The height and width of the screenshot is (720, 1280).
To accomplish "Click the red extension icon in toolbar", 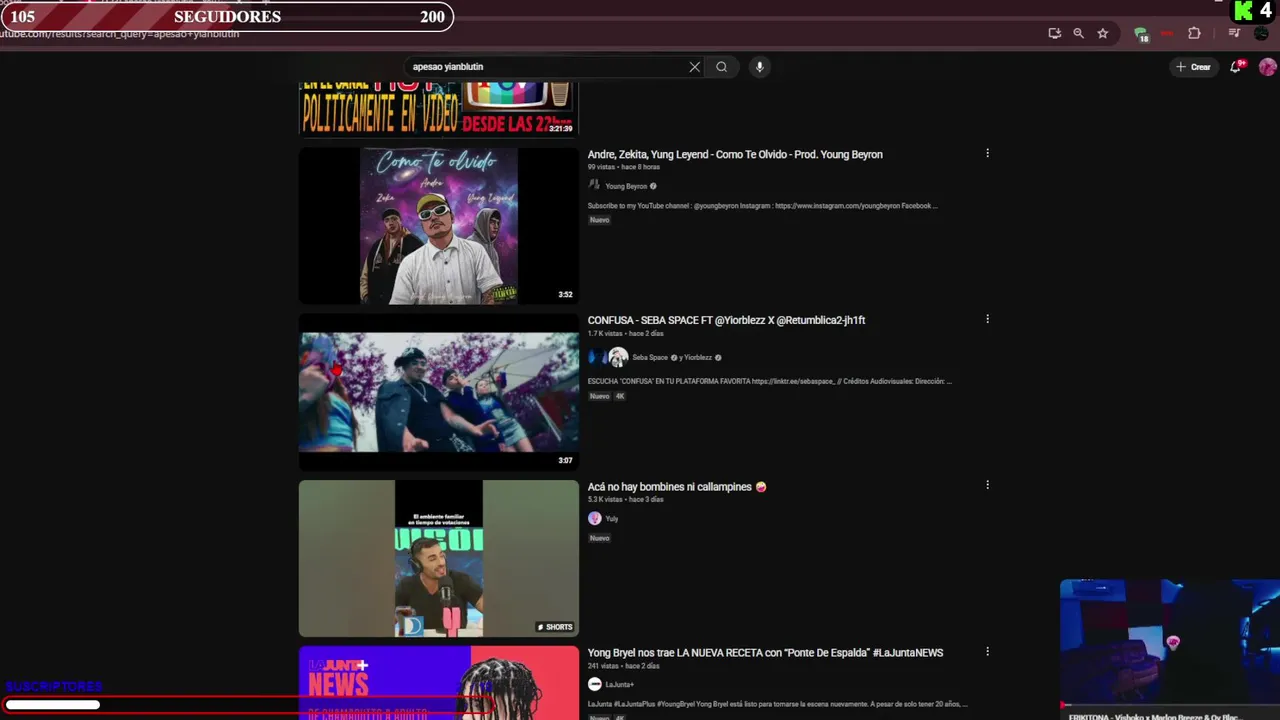I will click(x=1167, y=33).
